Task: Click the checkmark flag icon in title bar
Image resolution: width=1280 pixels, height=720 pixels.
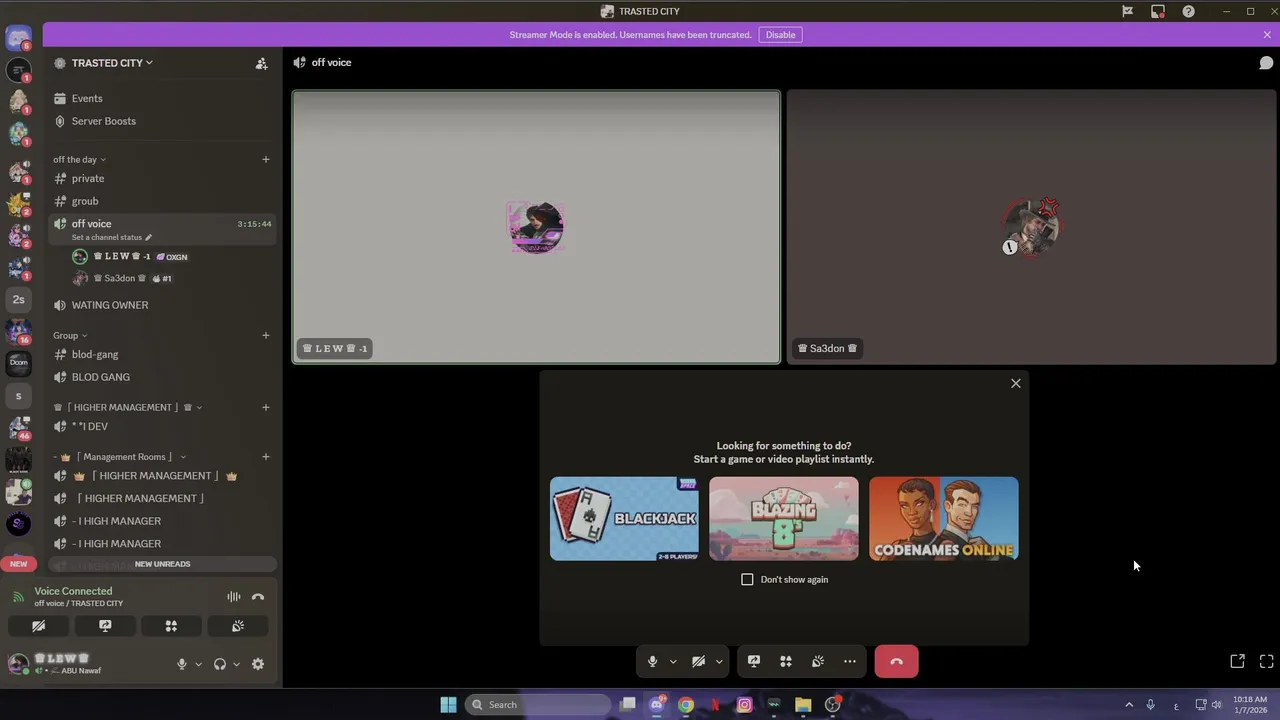Action: [x=1127, y=11]
